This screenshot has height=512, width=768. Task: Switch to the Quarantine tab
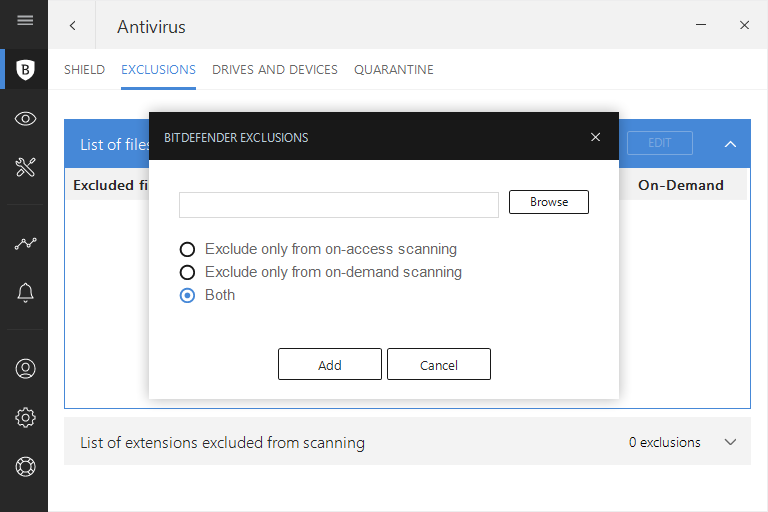pos(394,70)
